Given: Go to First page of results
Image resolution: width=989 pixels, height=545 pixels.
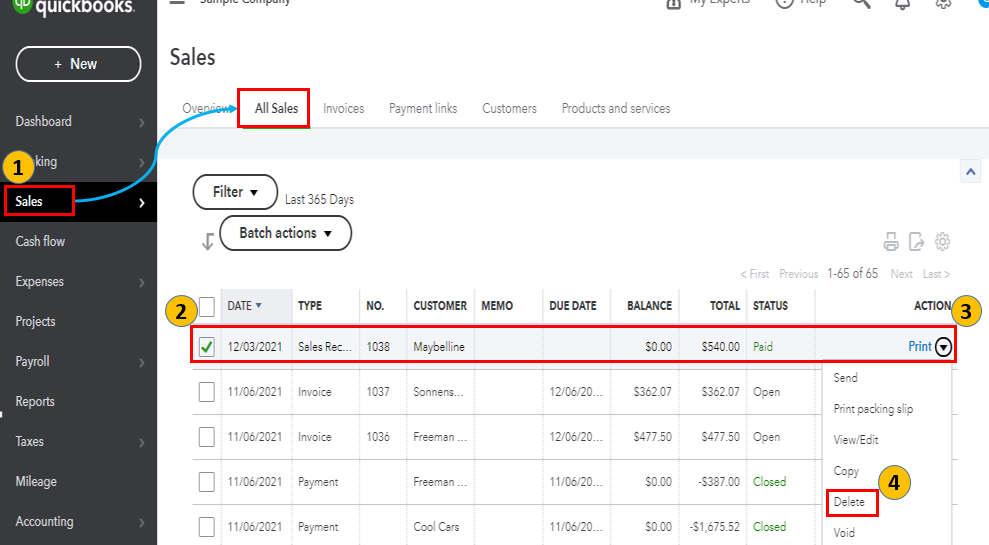Looking at the screenshot, I should (x=754, y=274).
